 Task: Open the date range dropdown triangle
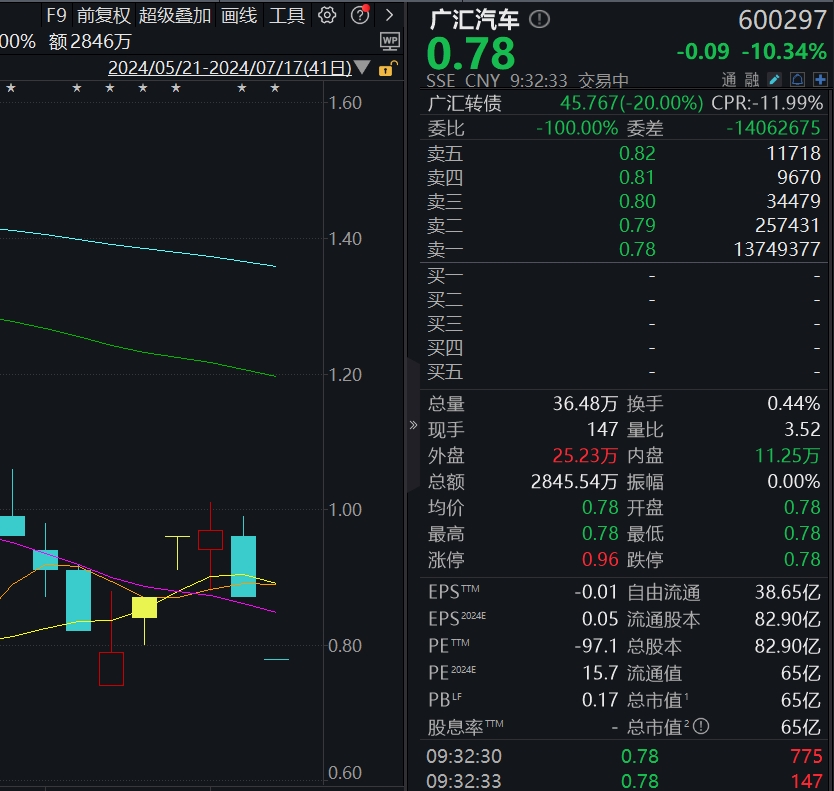point(362,69)
